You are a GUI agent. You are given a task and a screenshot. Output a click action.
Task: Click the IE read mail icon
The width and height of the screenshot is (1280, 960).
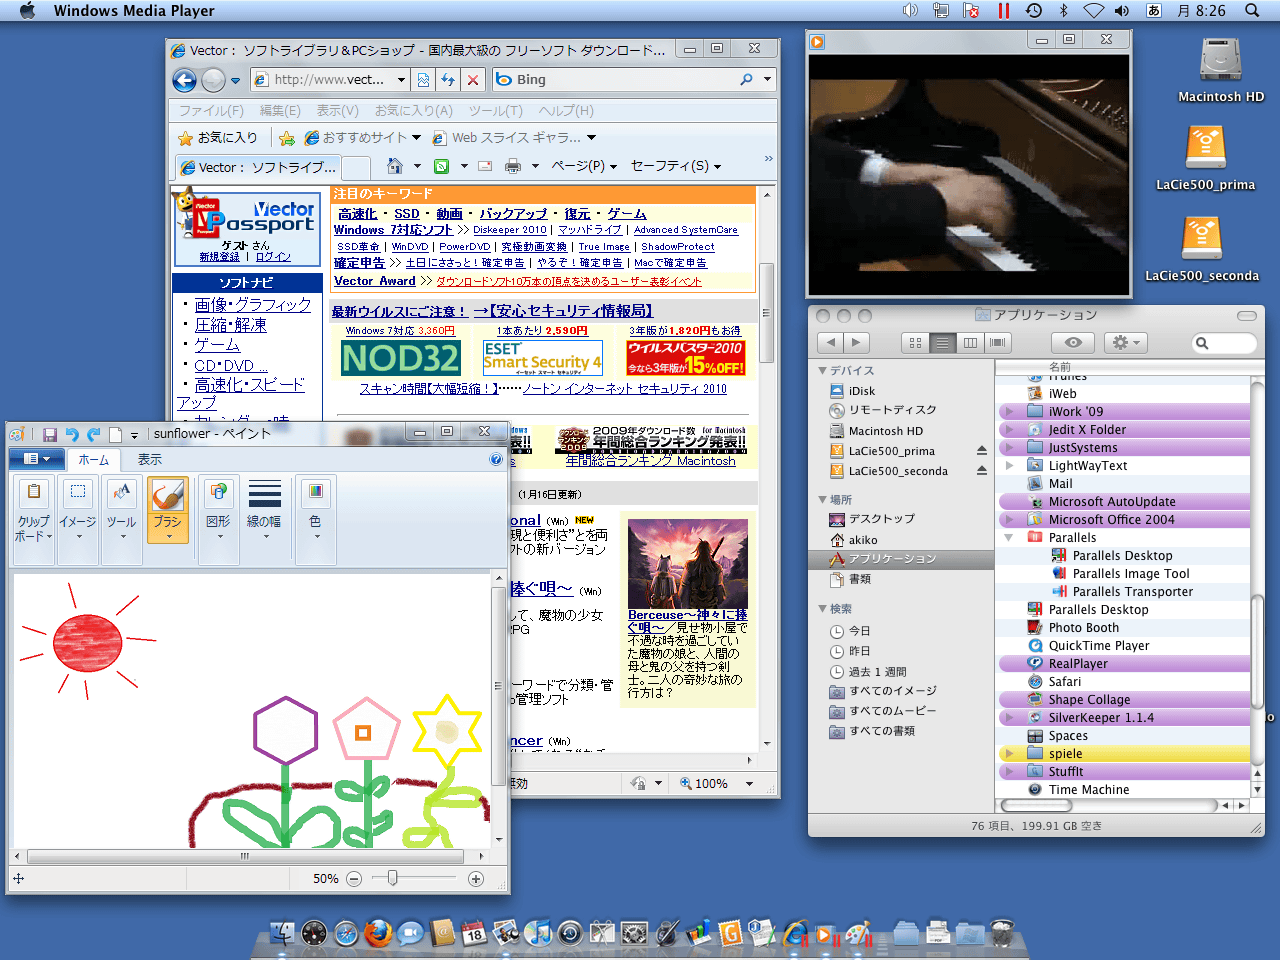point(485,166)
